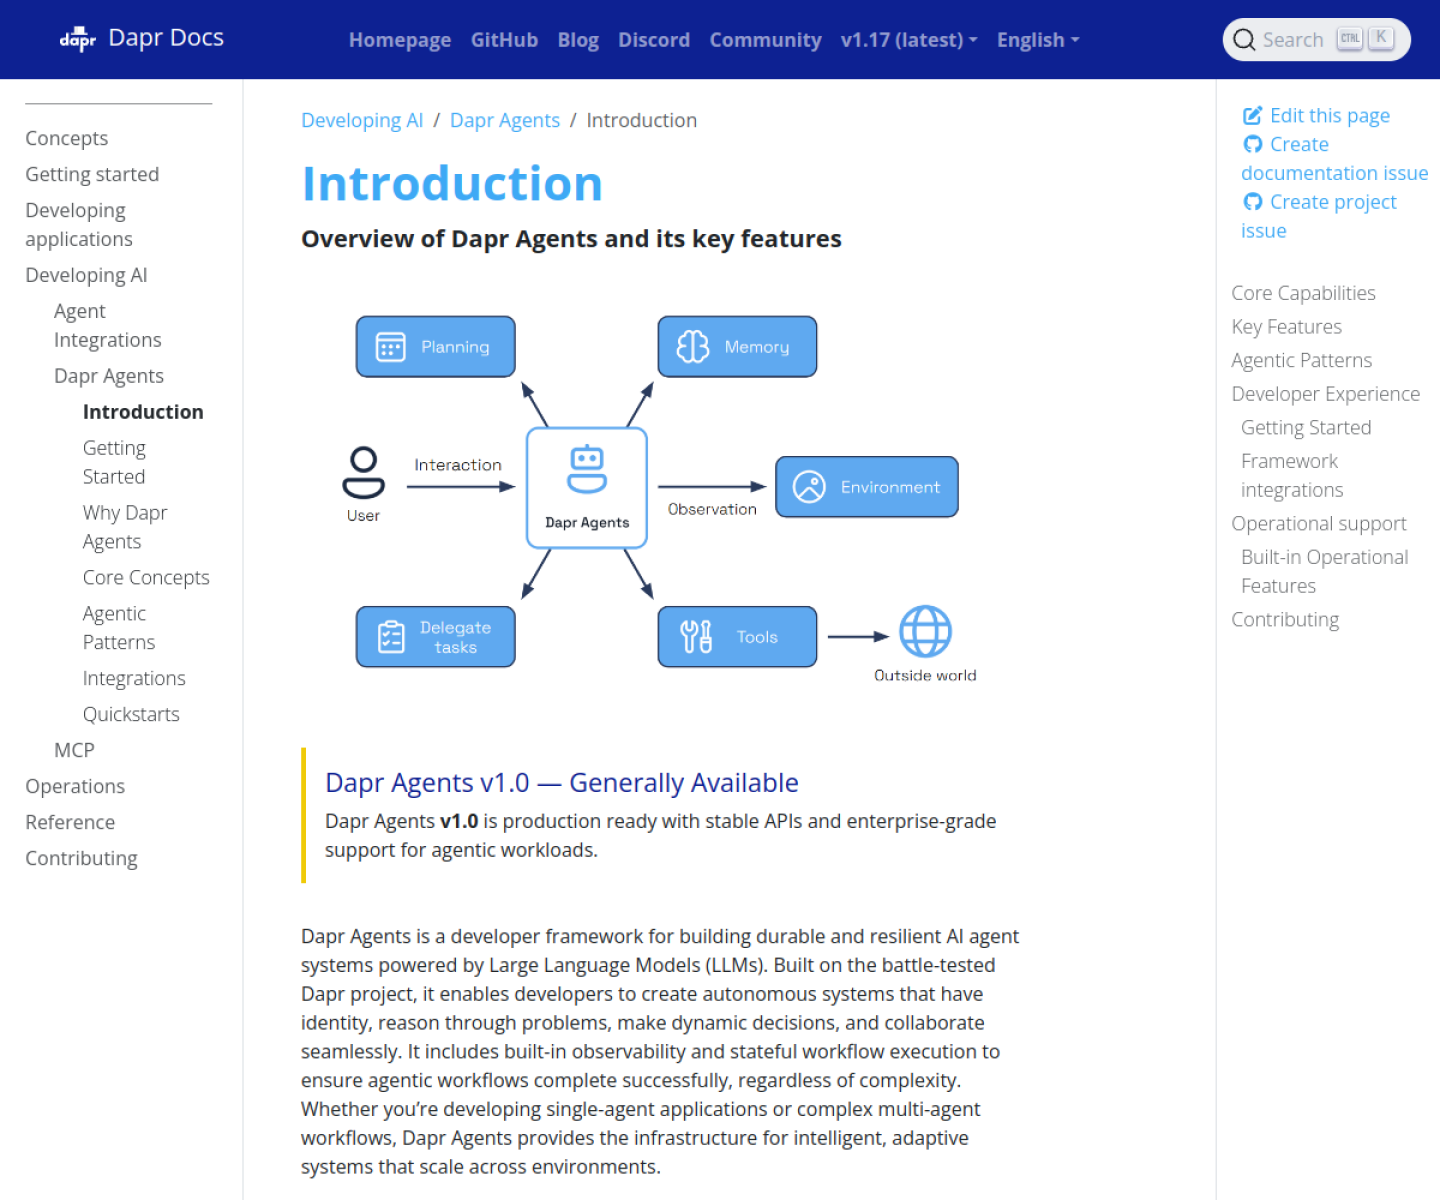This screenshot has height=1200, width=1440.
Task: Jump to Core Capabilities in page contents
Action: coord(1303,293)
